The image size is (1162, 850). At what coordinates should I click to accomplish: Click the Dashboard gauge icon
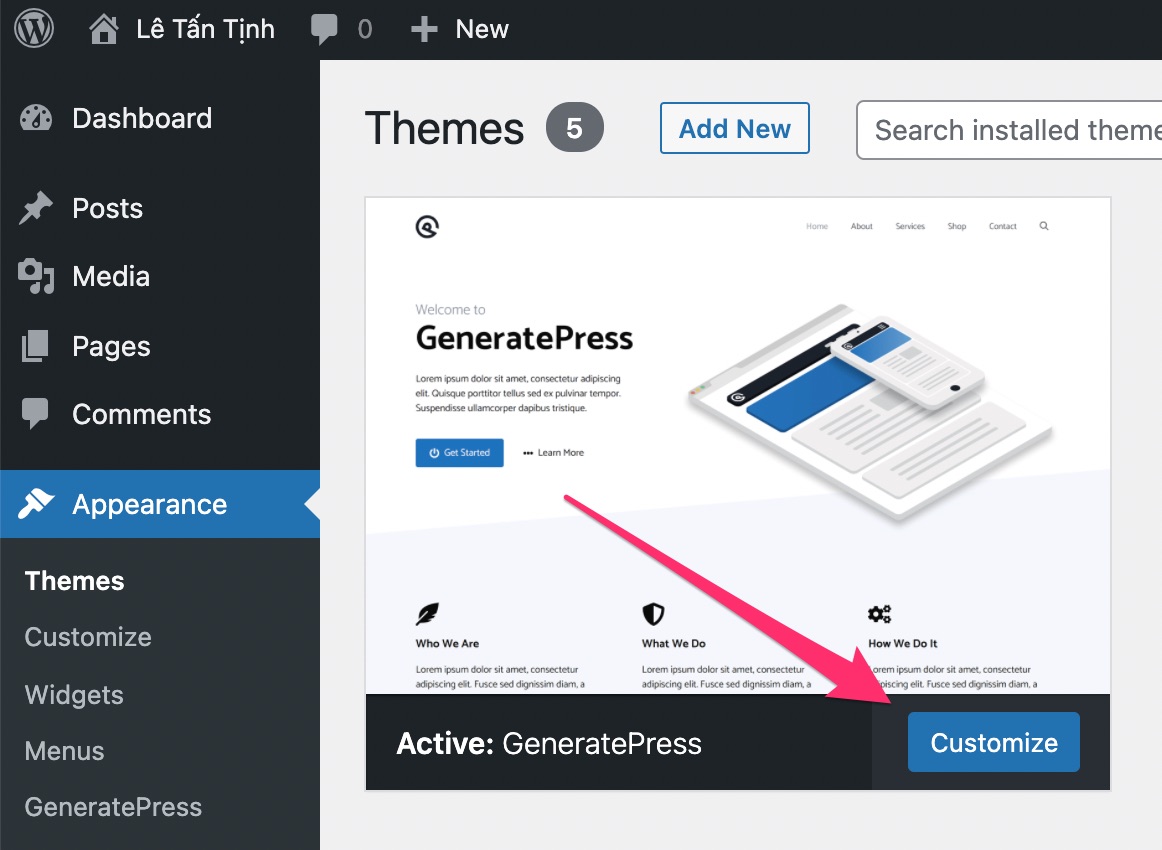pos(36,119)
